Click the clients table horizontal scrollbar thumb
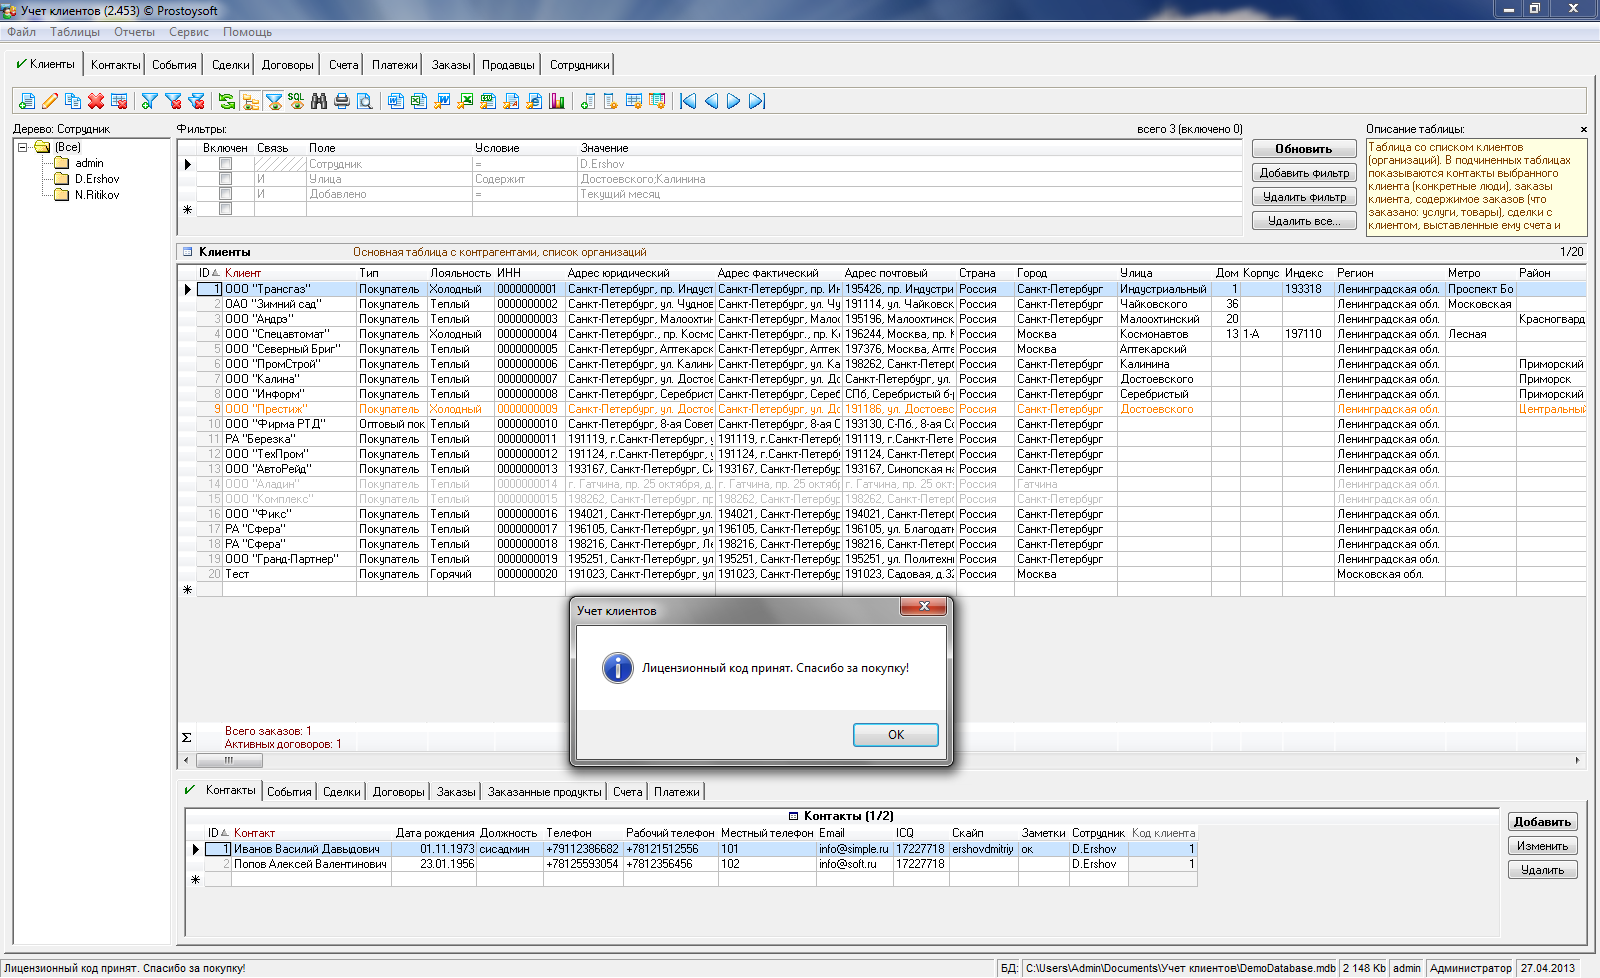Screen dimensions: 1600x978 228,760
